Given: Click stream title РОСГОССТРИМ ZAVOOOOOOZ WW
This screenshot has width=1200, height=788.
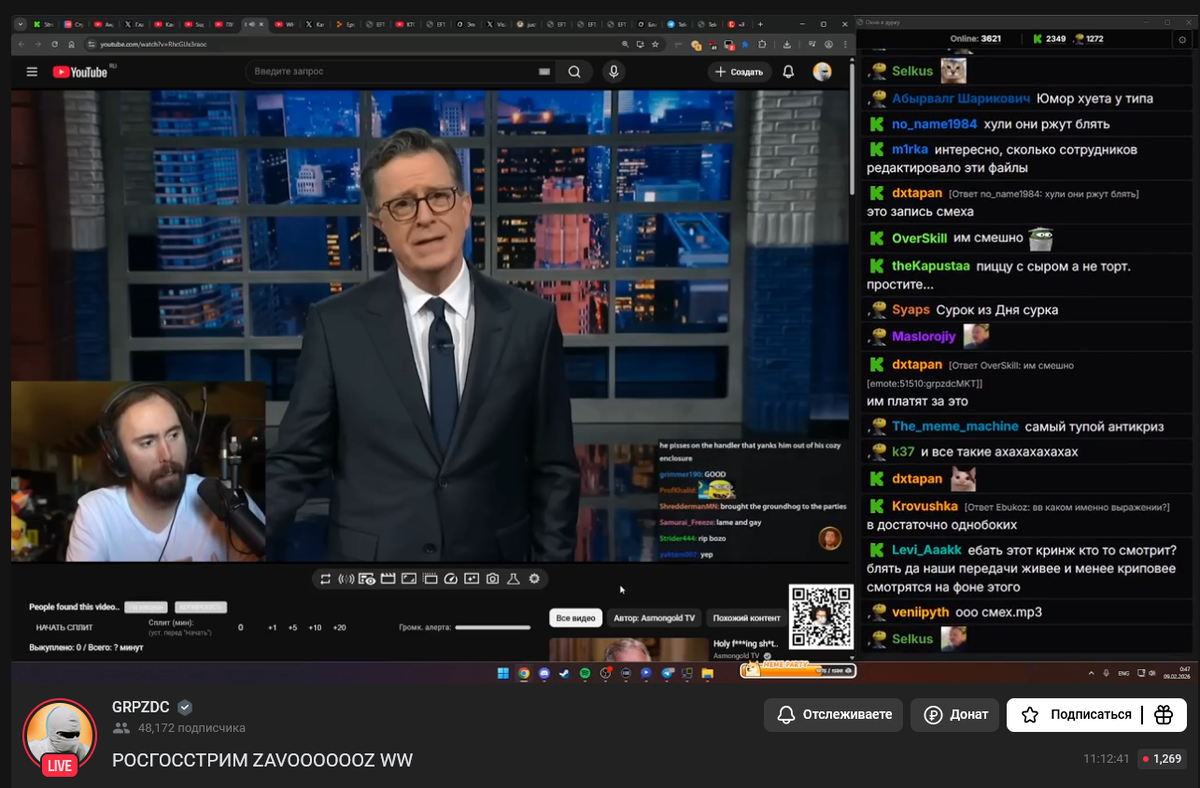Looking at the screenshot, I should click(262, 761).
